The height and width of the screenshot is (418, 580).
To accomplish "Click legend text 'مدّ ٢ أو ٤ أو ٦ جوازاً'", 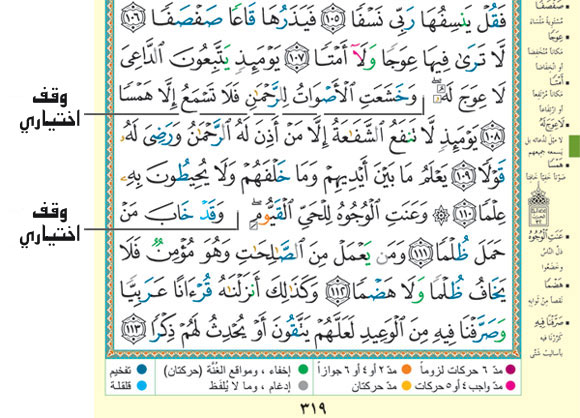I will [x=358, y=370].
